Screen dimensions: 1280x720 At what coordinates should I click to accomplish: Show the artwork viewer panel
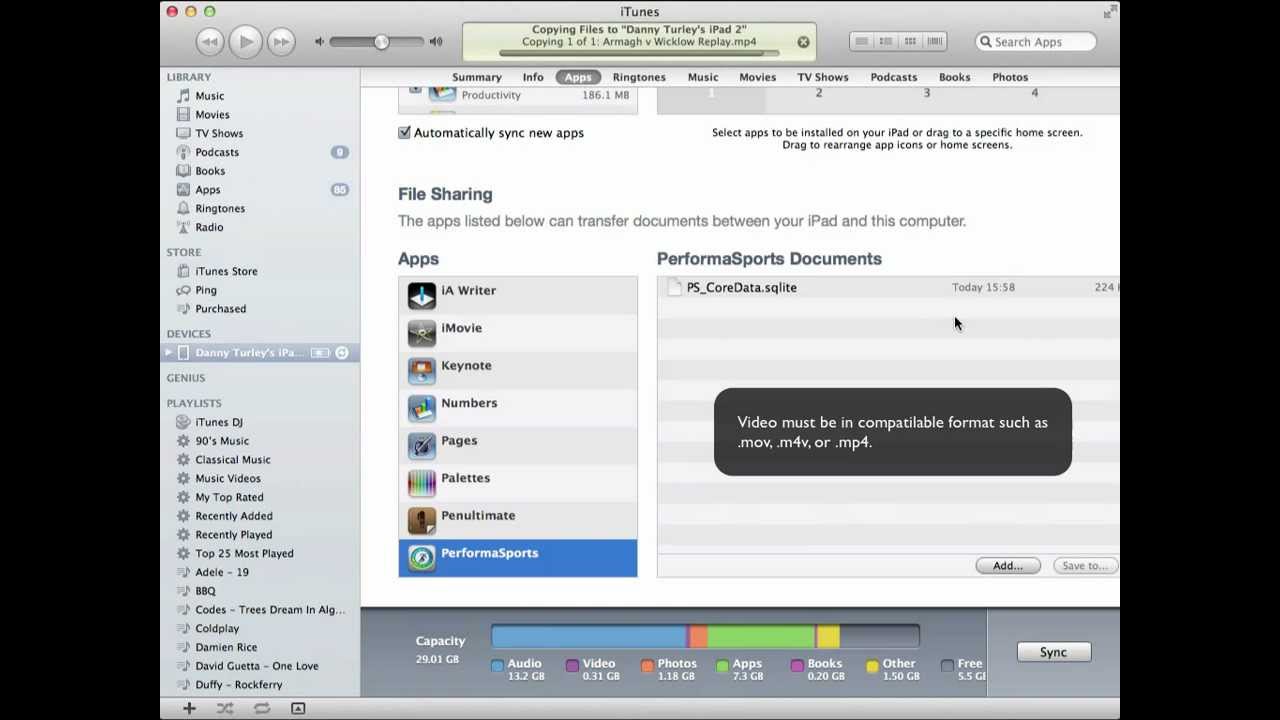tap(298, 708)
